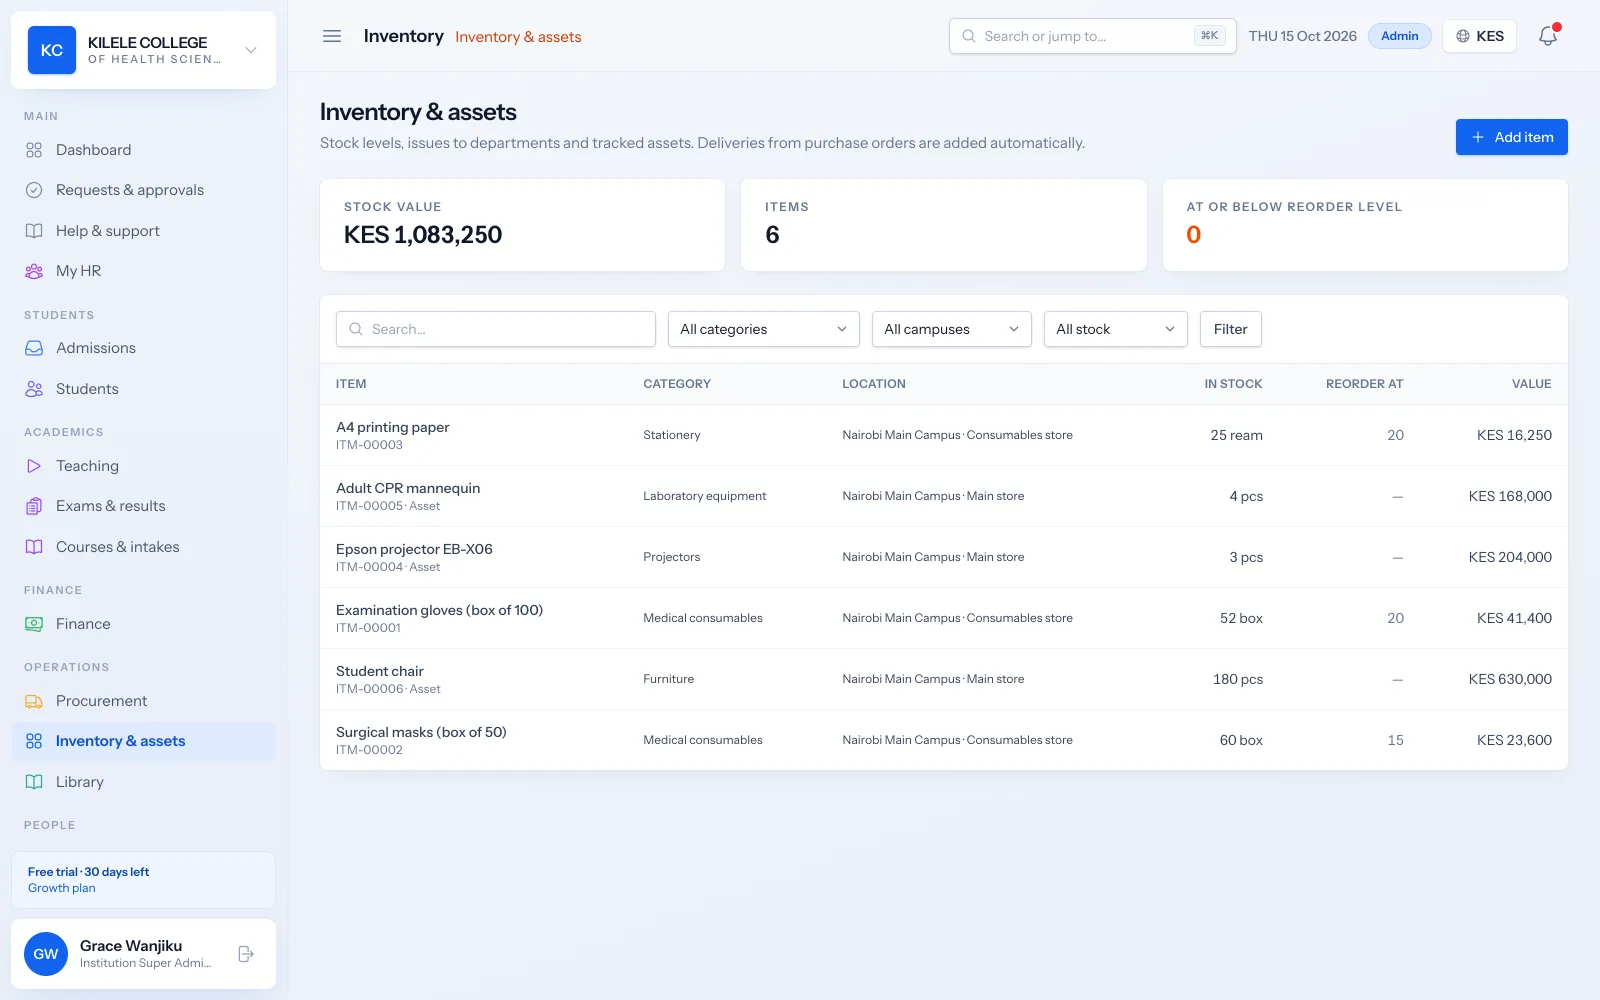This screenshot has width=1600, height=1000.
Task: Click the Students group icon
Action: pyautogui.click(x=34, y=389)
